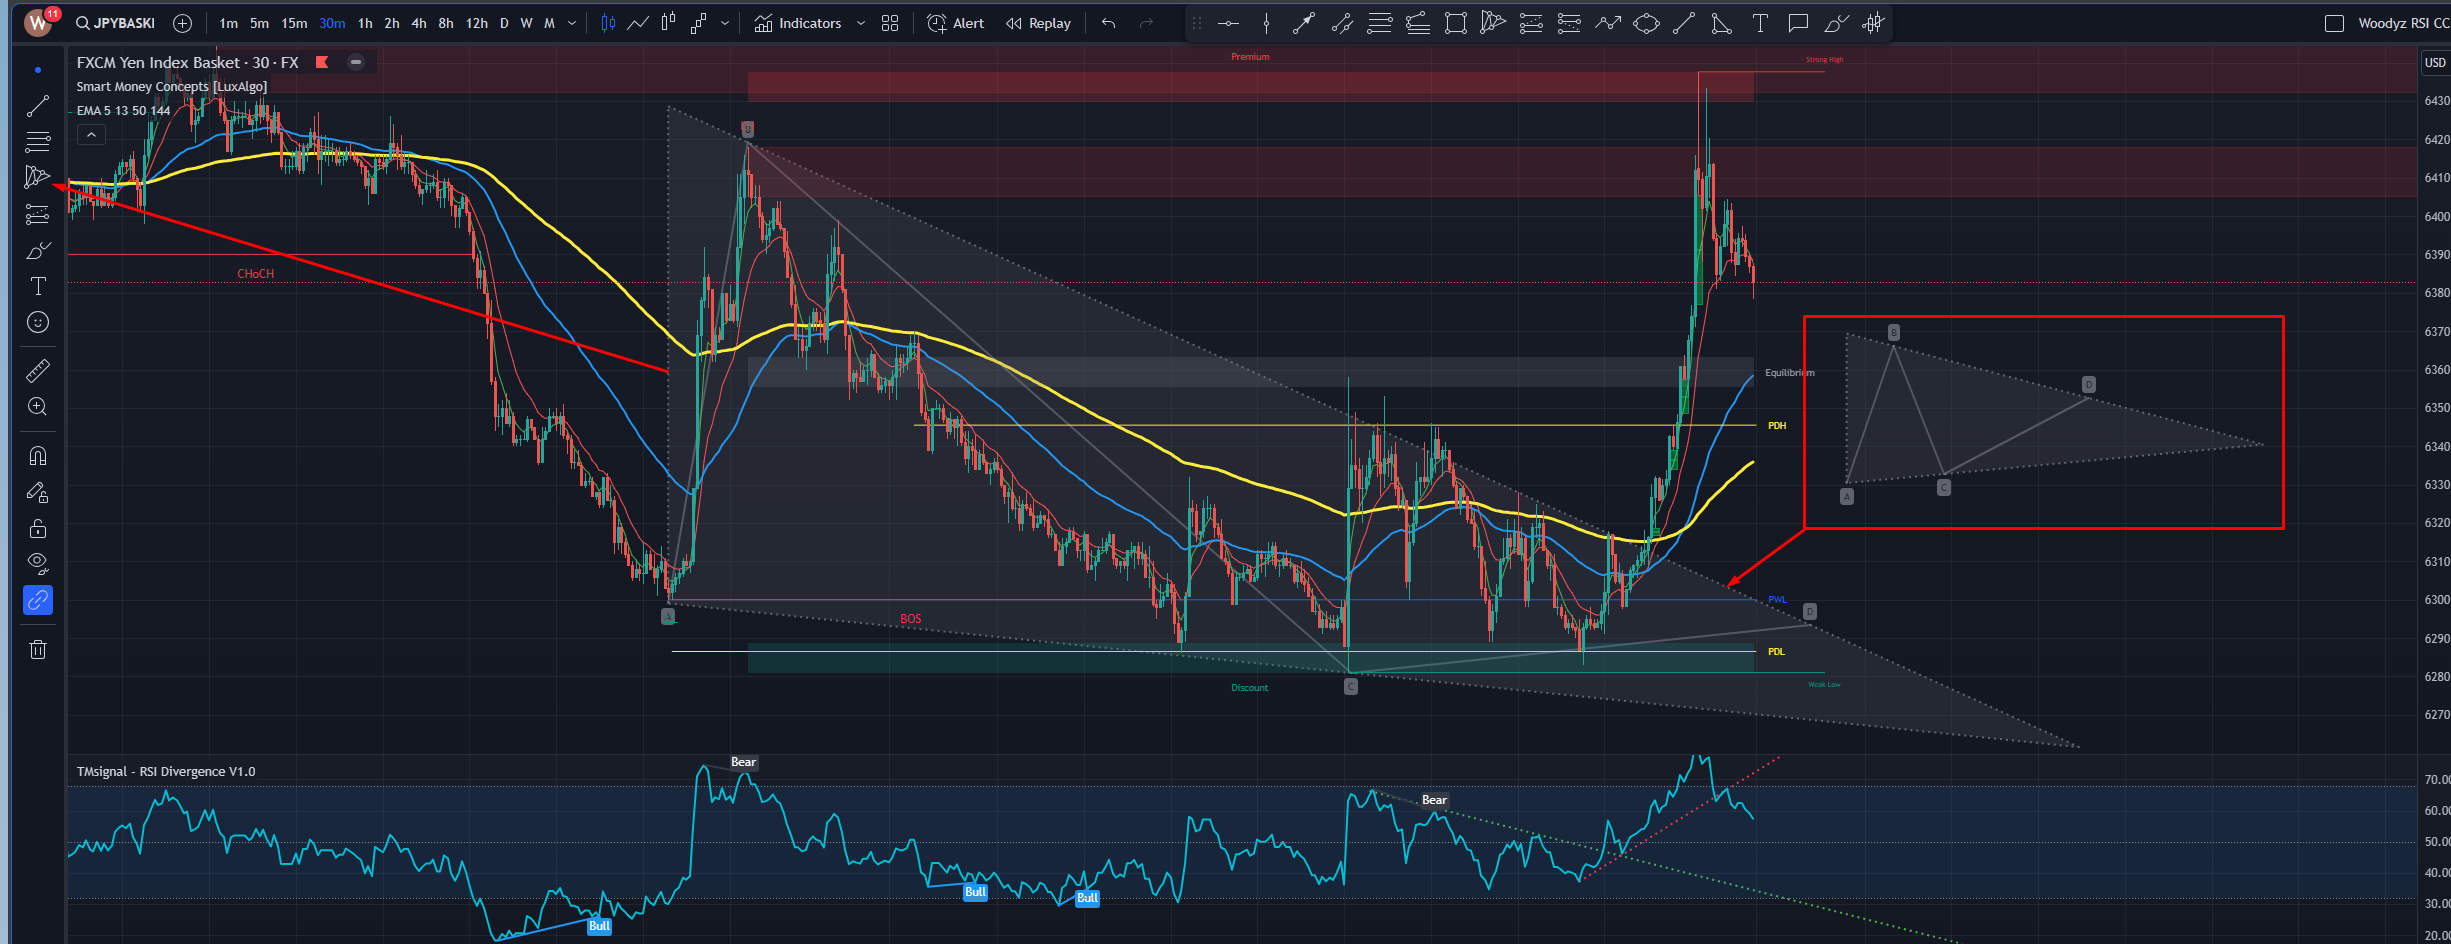Image resolution: width=2451 pixels, height=944 pixels.
Task: Switch to the 4h timeframe
Action: pyautogui.click(x=419, y=23)
